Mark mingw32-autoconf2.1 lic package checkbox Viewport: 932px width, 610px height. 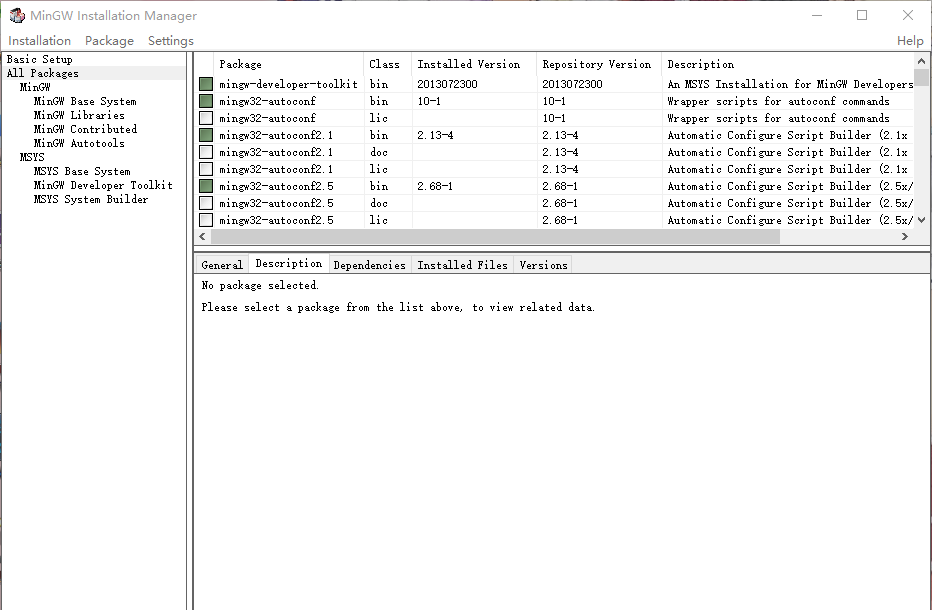coord(206,169)
